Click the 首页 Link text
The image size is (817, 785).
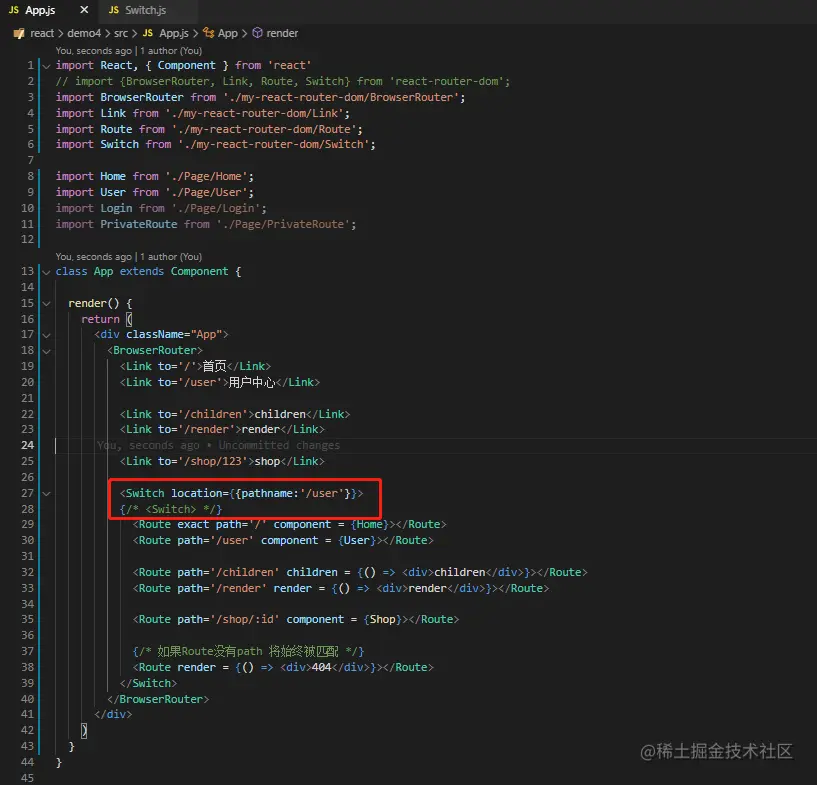coord(215,366)
